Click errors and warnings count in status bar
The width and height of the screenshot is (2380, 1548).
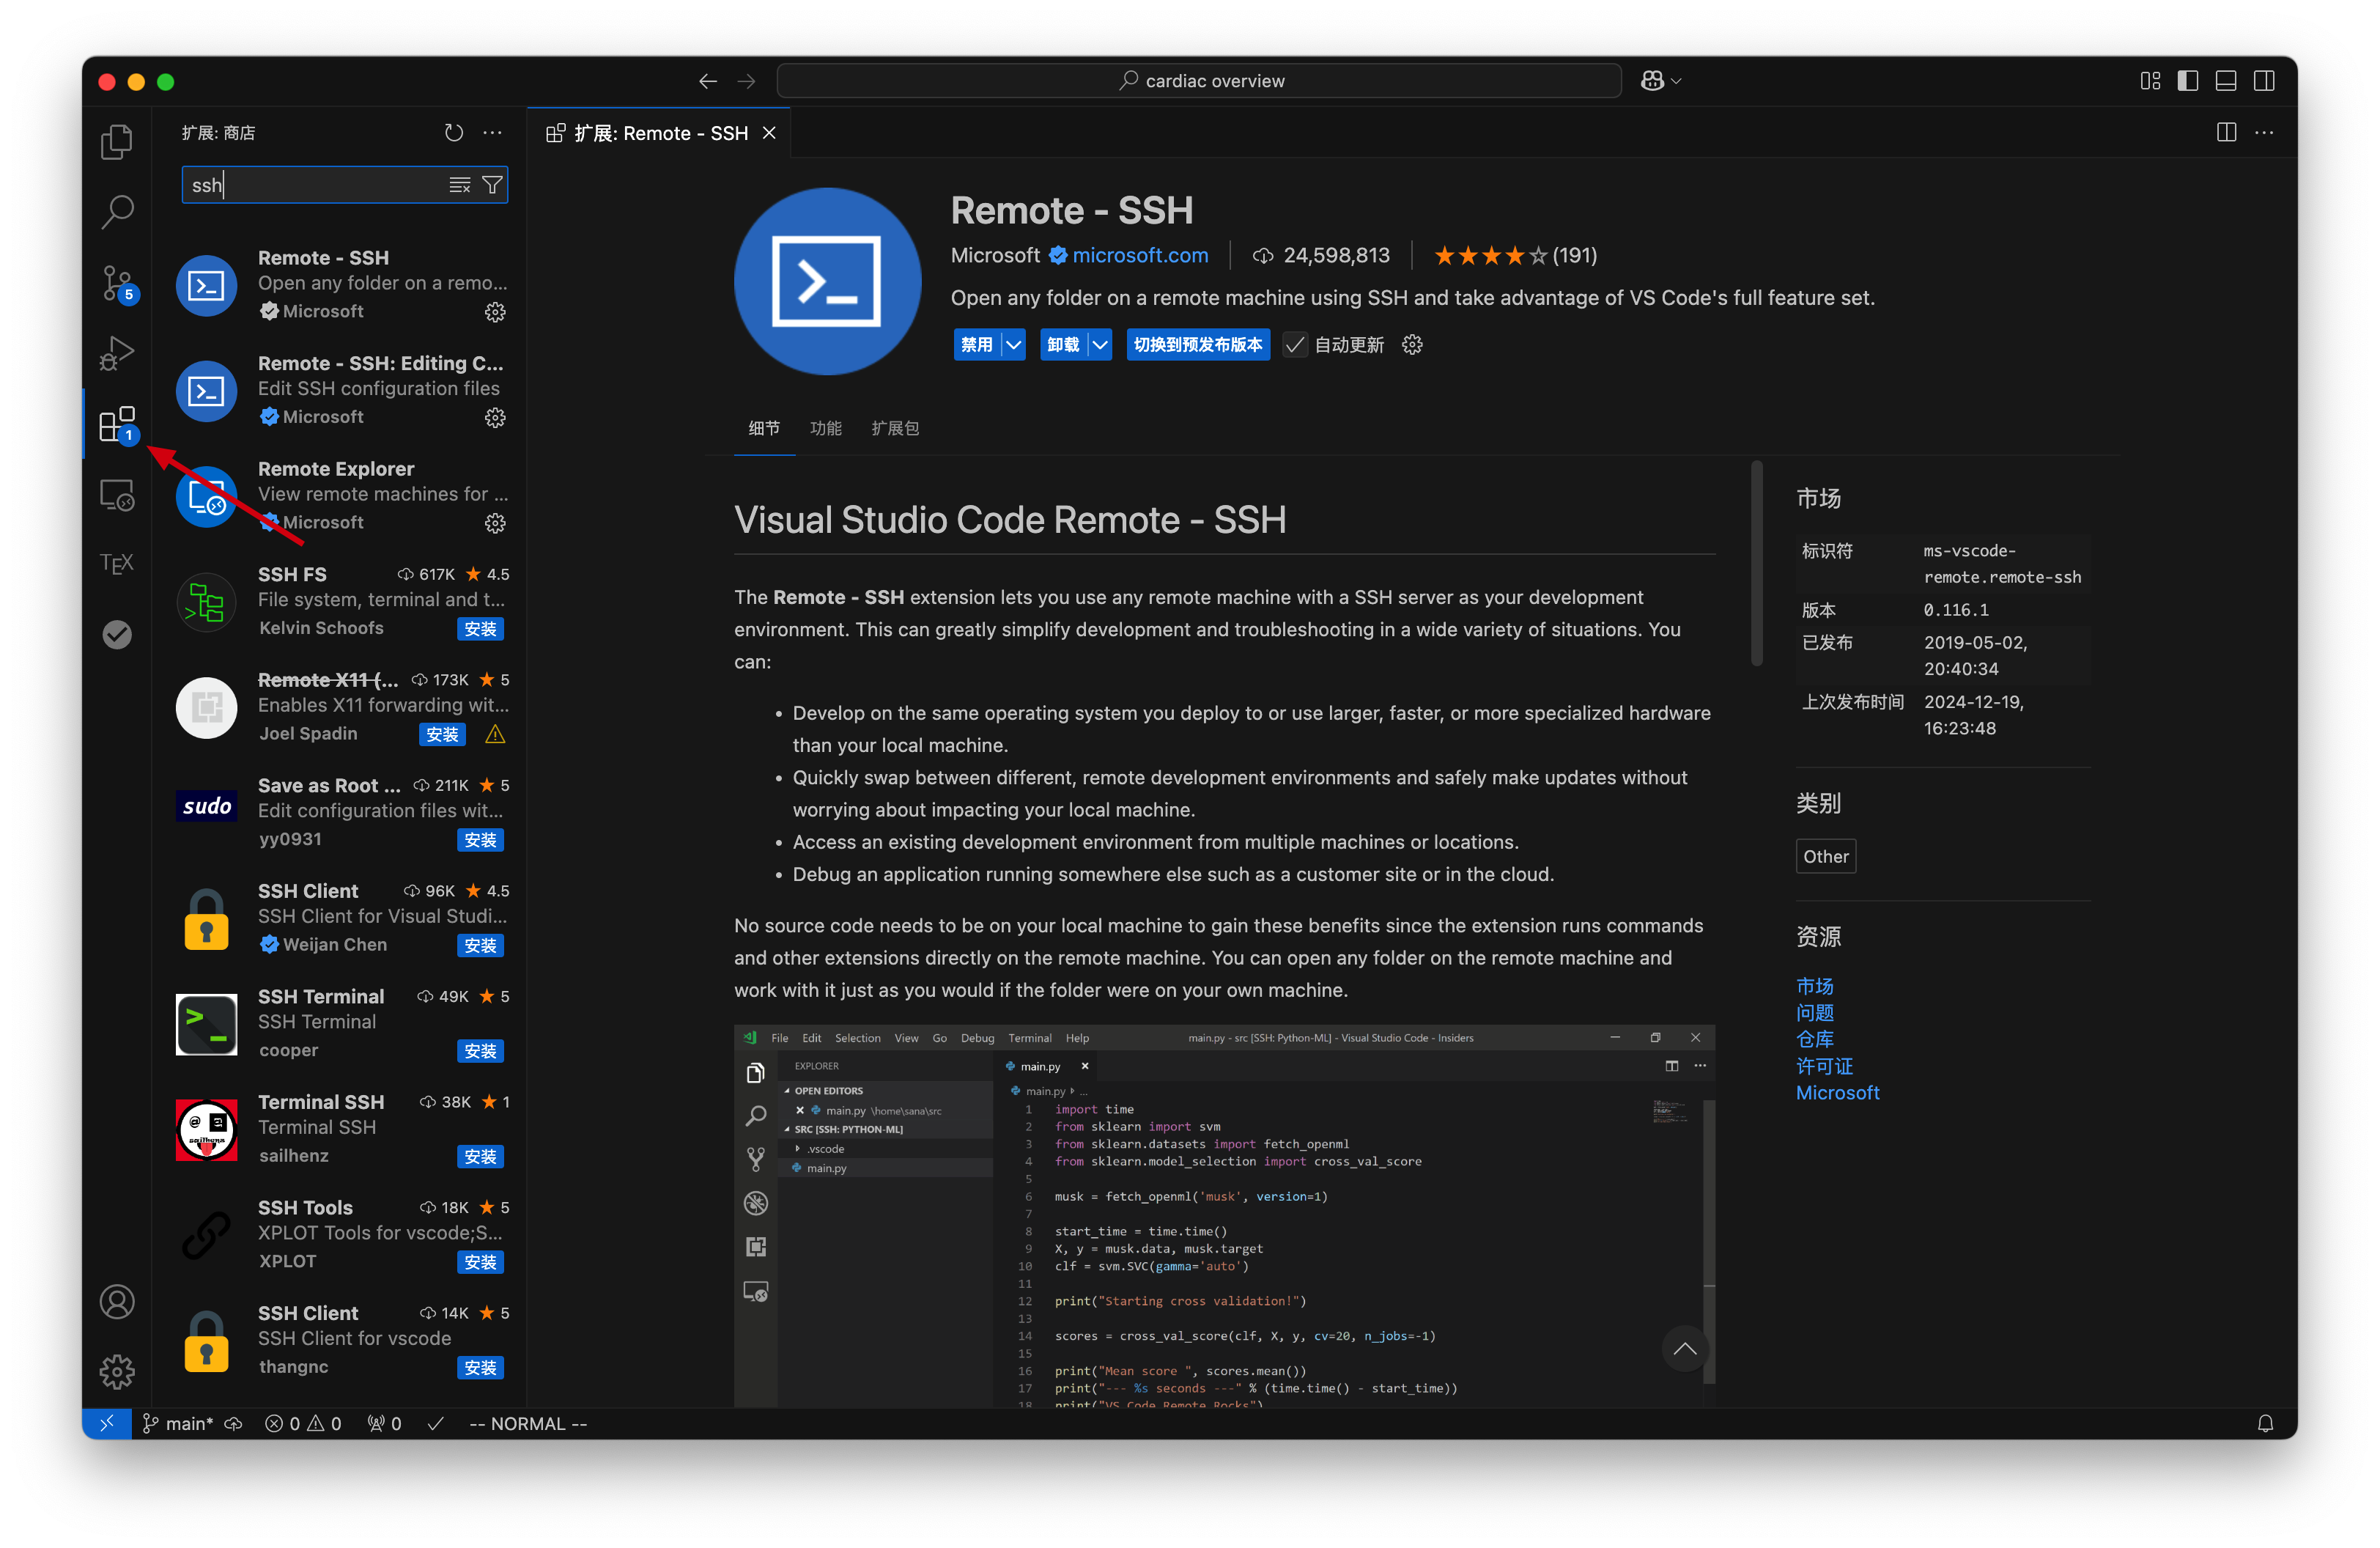coord(303,1423)
